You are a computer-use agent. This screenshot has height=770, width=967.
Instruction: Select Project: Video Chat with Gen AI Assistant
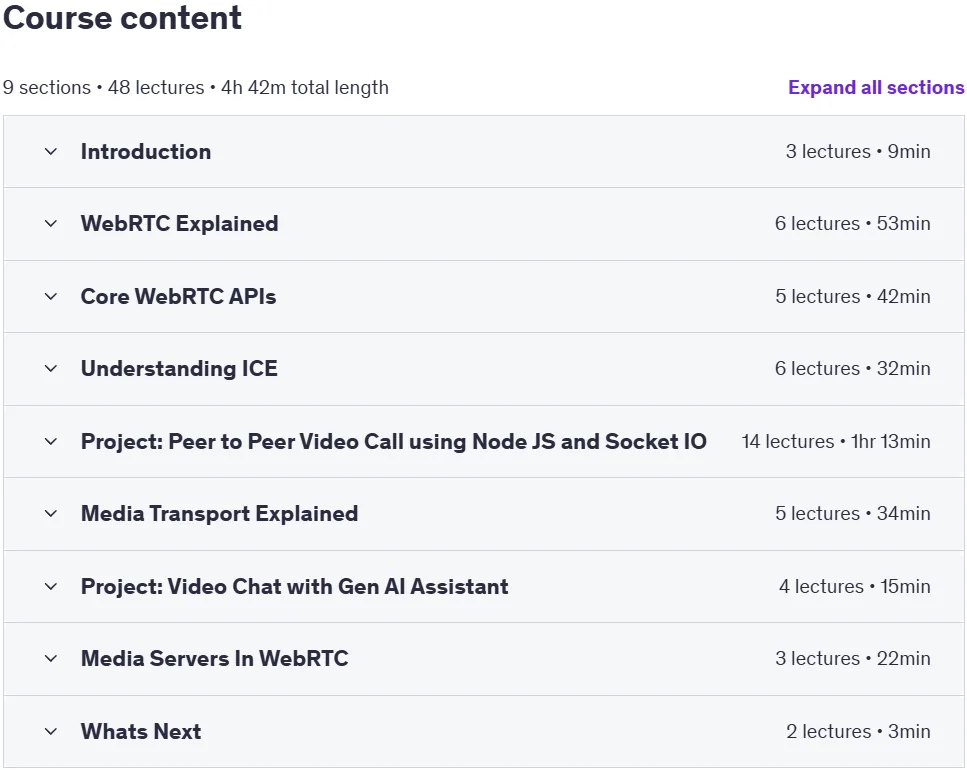(295, 586)
